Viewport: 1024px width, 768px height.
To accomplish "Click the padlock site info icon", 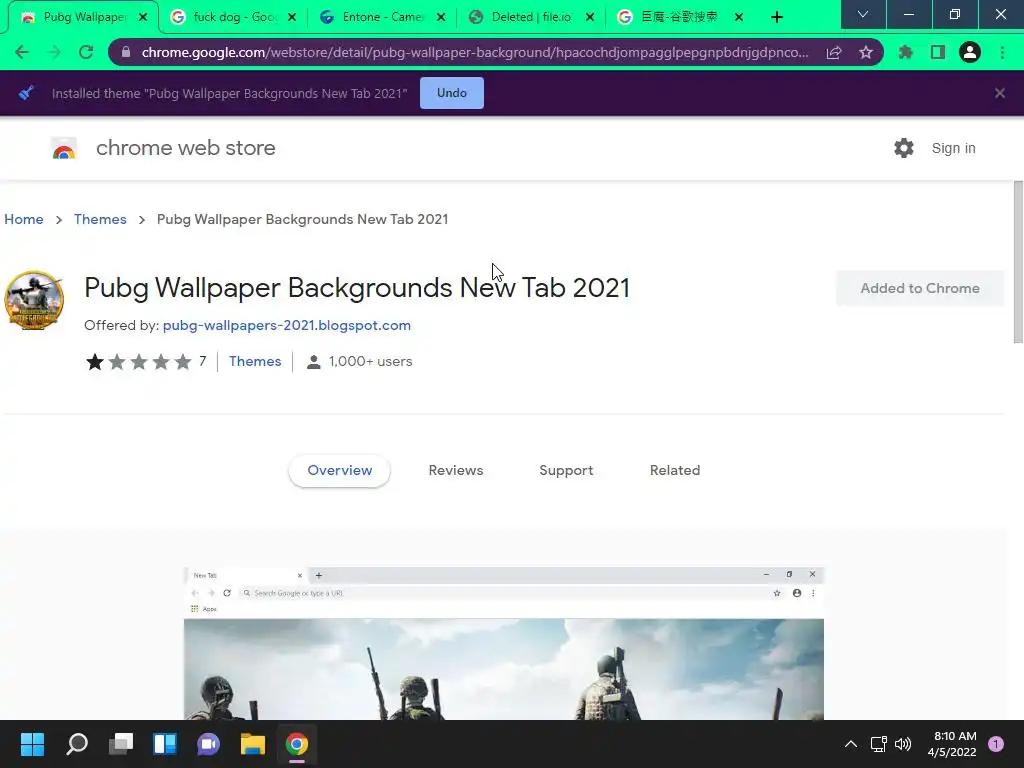I will point(126,52).
